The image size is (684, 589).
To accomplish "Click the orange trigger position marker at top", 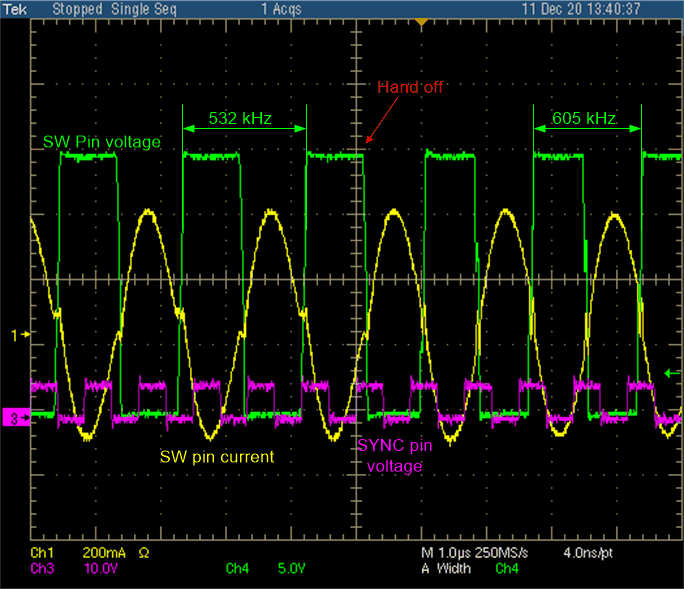I will coord(422,21).
